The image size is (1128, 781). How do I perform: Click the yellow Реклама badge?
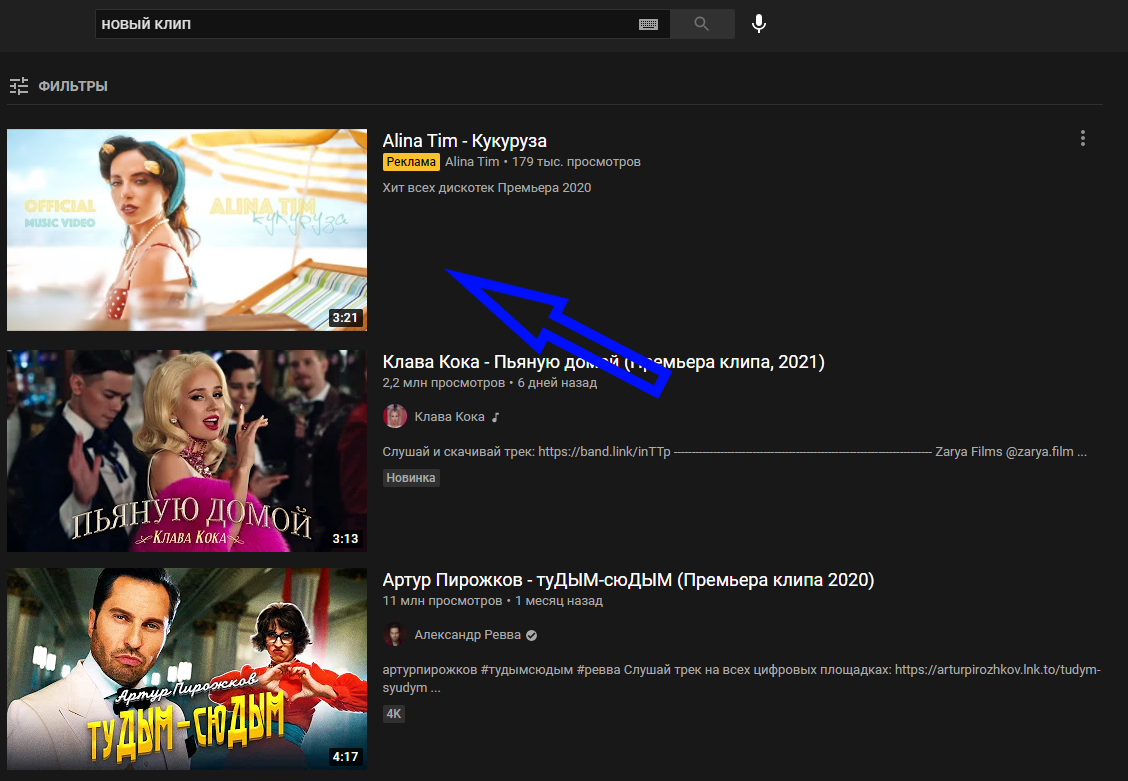(x=411, y=162)
